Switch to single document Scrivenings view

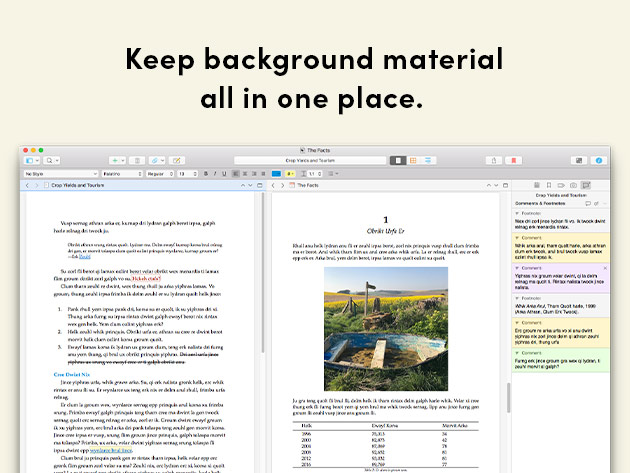tap(398, 160)
